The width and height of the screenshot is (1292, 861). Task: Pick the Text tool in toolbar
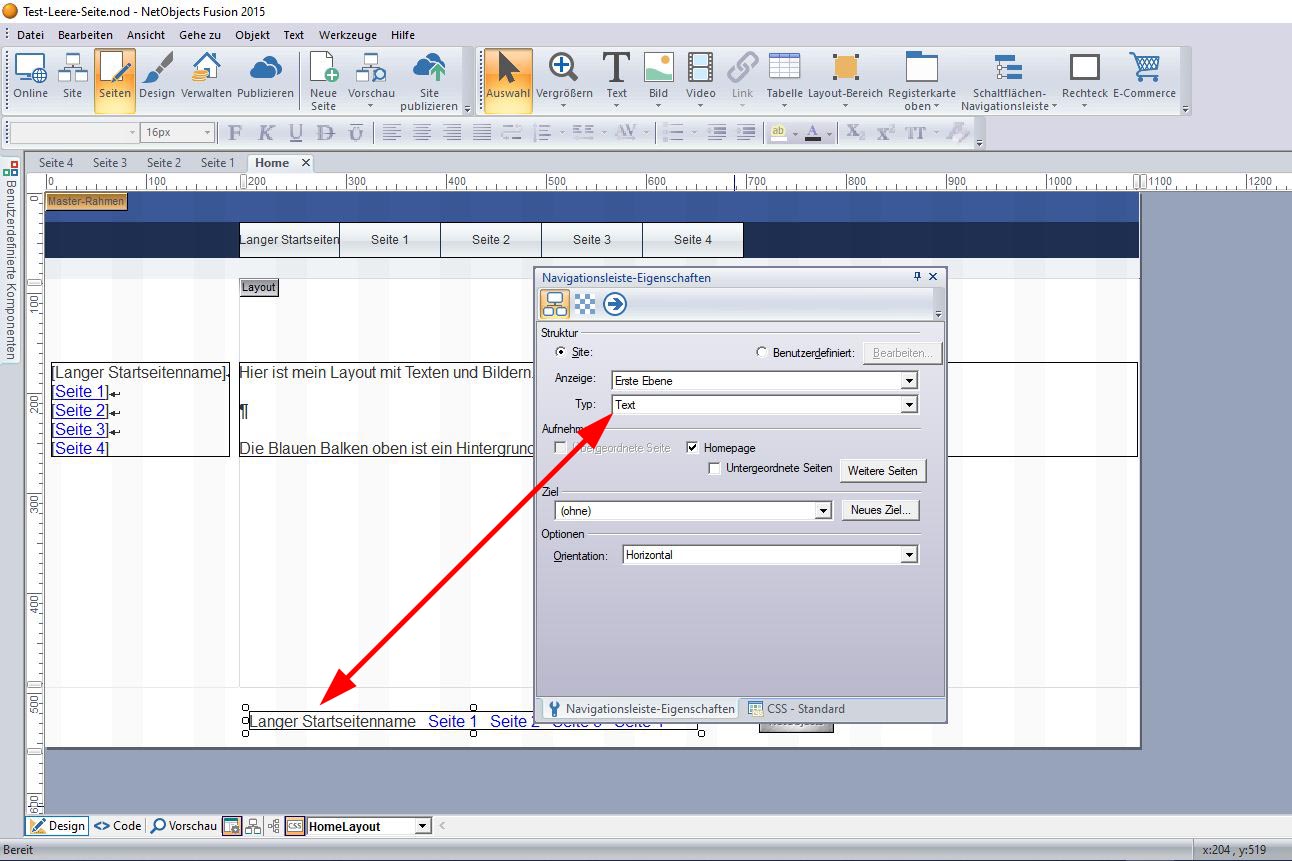pyautogui.click(x=616, y=76)
